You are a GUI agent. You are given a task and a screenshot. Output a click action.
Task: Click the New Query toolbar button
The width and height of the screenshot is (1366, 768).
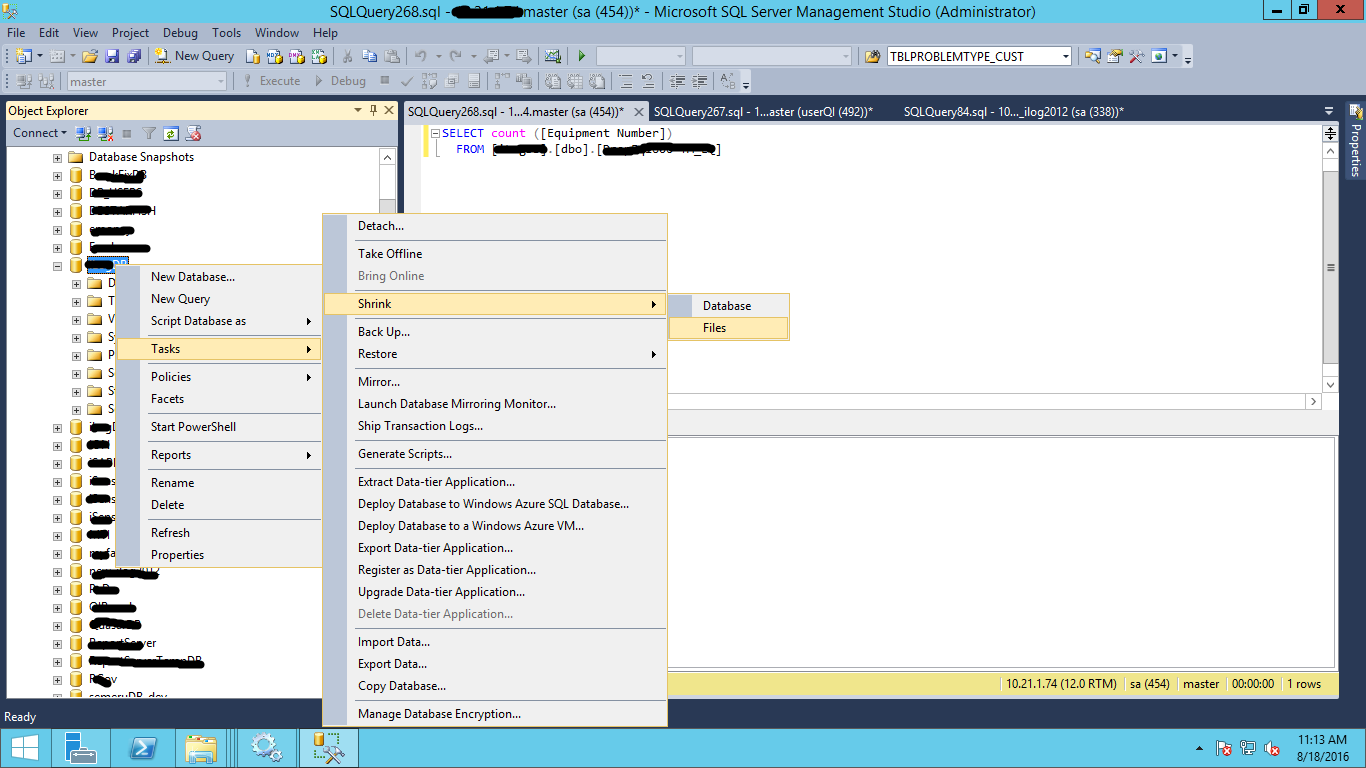(x=195, y=56)
